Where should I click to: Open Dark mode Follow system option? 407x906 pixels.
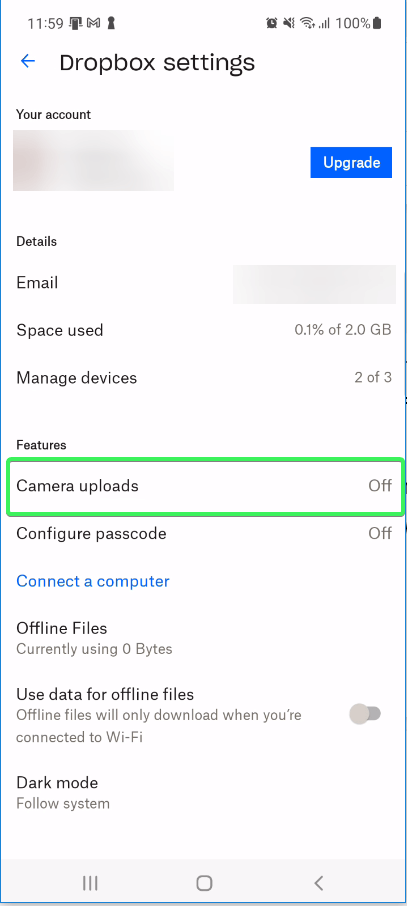coord(204,792)
